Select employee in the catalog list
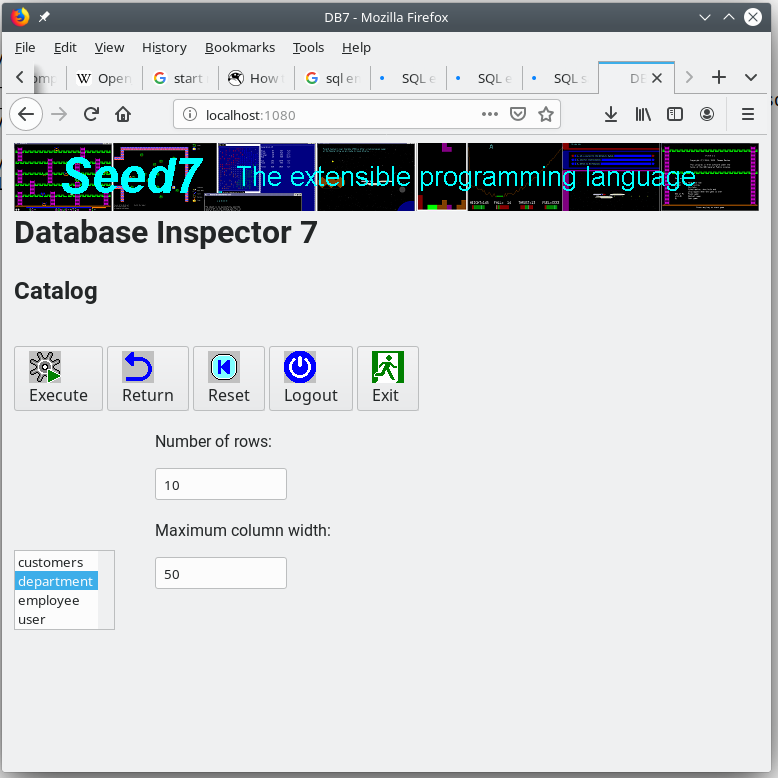The height and width of the screenshot is (778, 778). point(56,600)
